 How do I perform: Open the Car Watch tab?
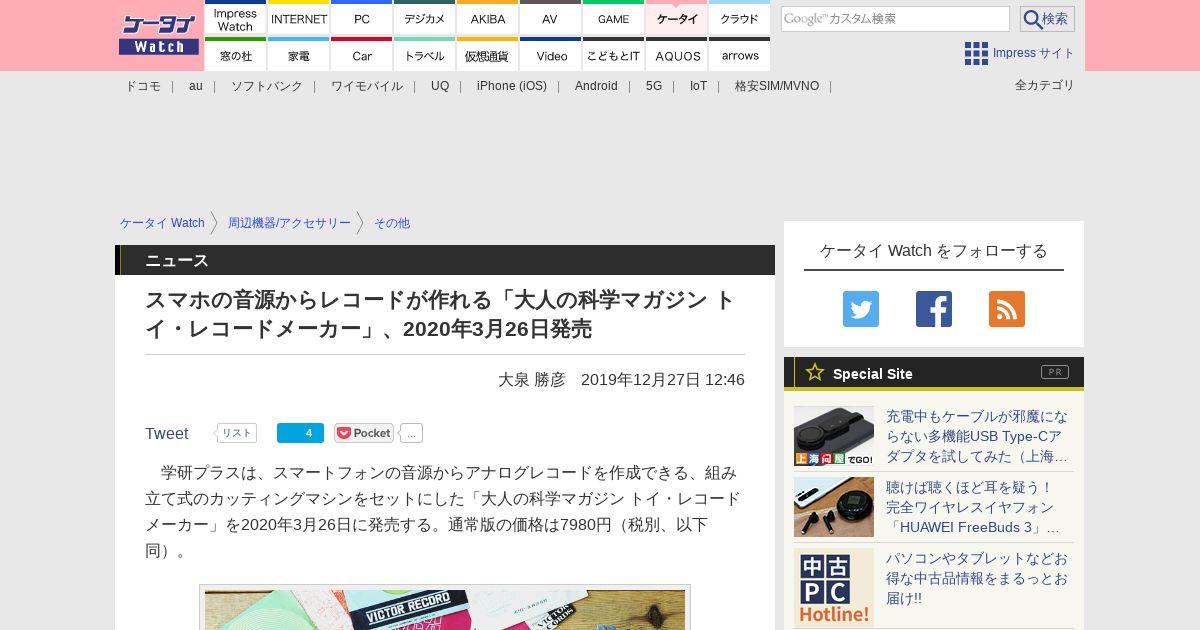click(362, 54)
